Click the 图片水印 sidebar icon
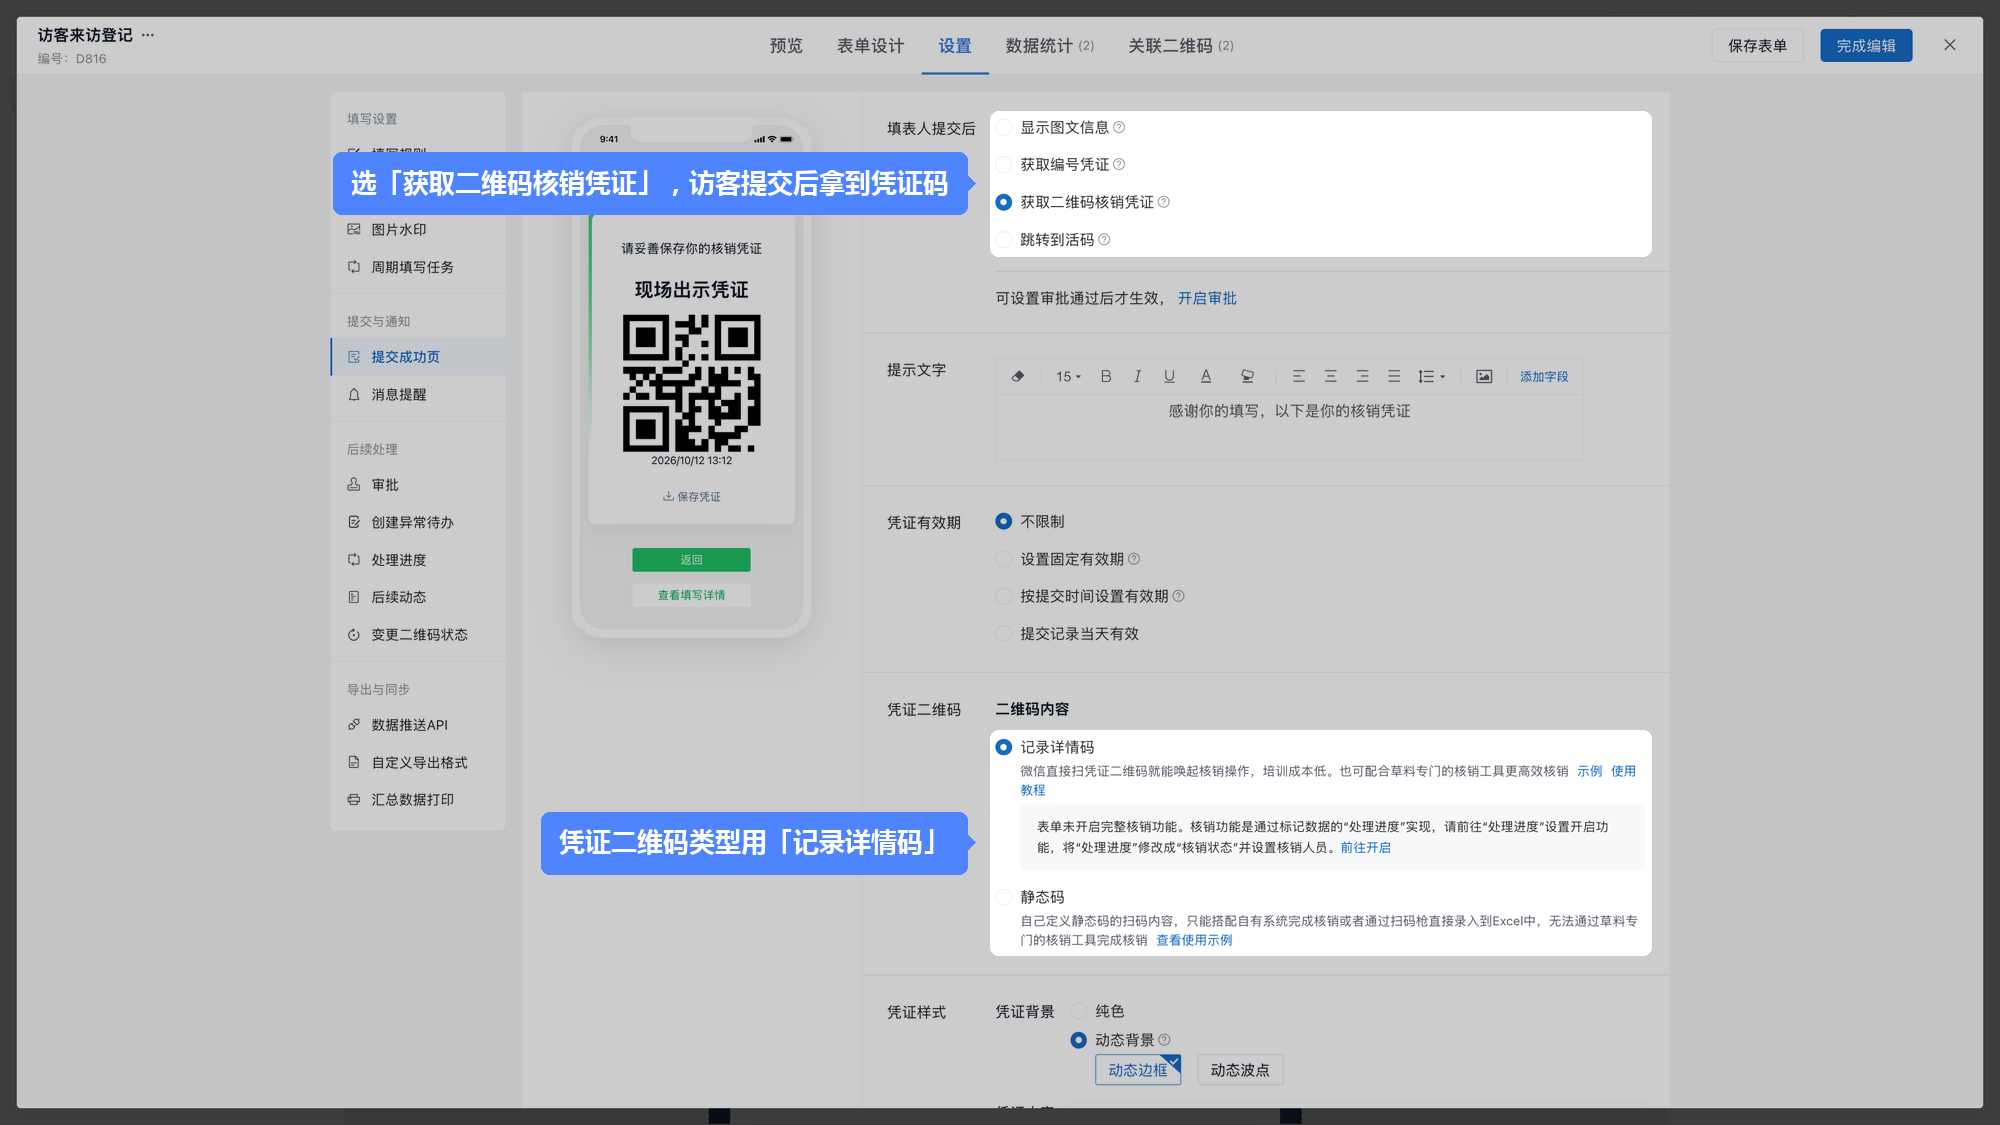Viewport: 2000px width, 1125px height. [x=354, y=230]
